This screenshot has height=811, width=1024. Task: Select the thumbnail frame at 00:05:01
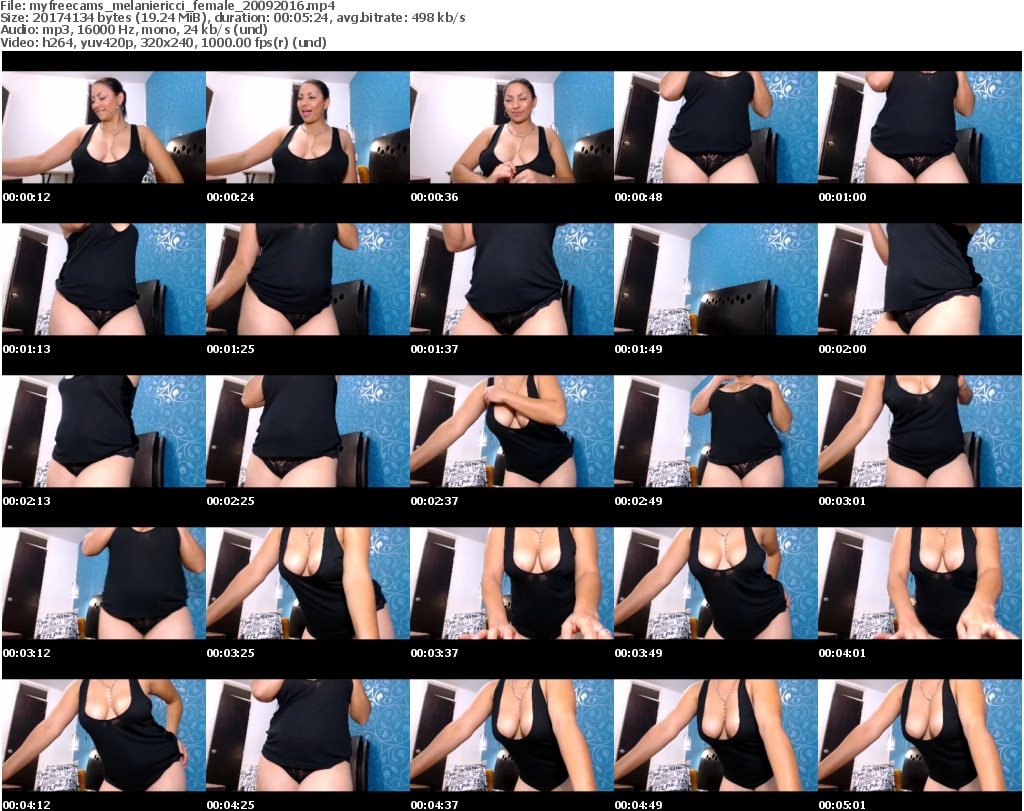(x=920, y=735)
